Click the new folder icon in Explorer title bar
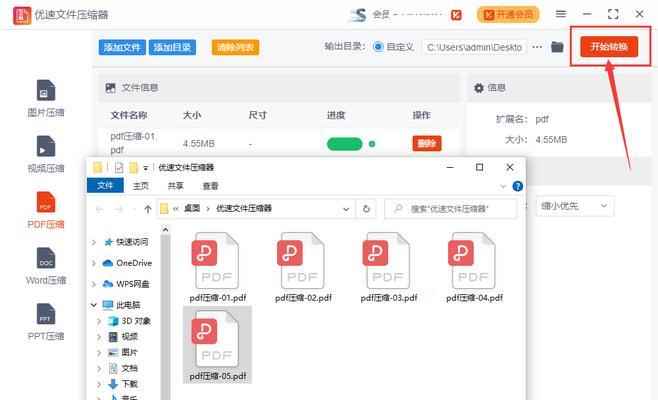 tap(133, 168)
